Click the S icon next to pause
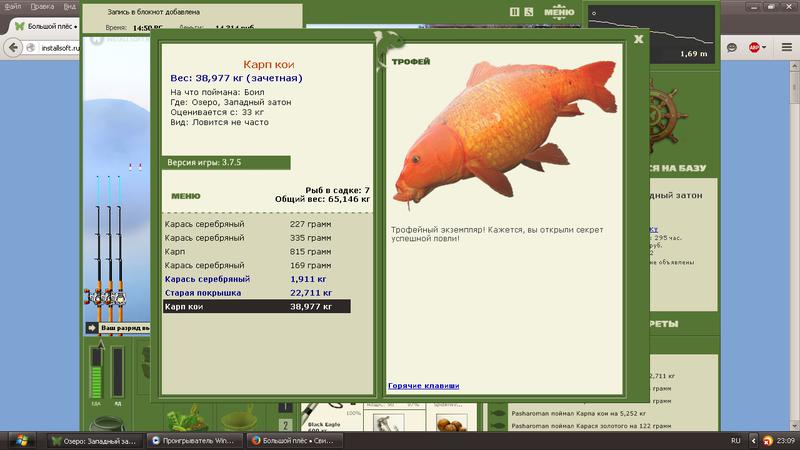The height and width of the screenshot is (450, 800). pos(529,12)
